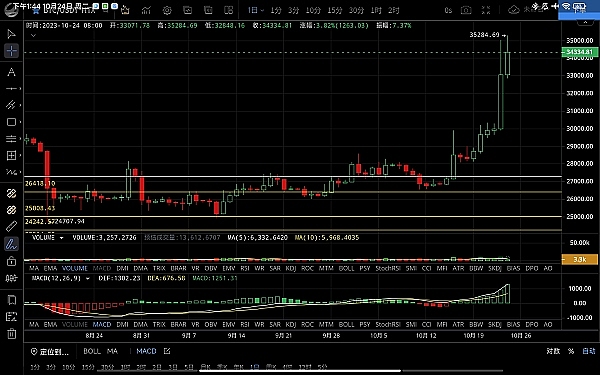Select the crosshair cursor tool
This screenshot has height=375, width=600.
point(11,51)
